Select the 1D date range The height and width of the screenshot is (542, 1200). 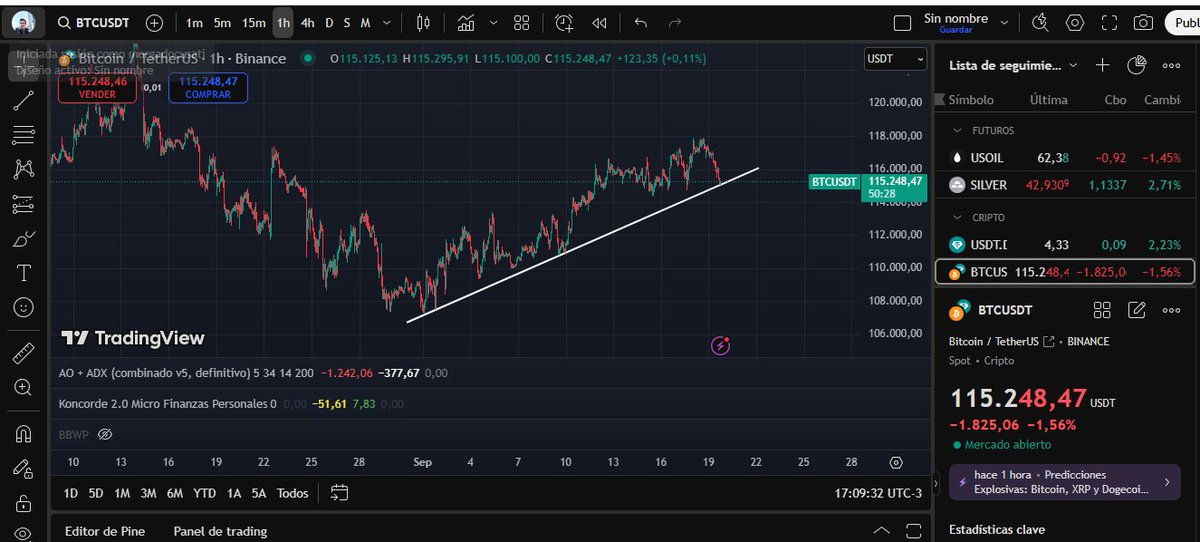70,493
